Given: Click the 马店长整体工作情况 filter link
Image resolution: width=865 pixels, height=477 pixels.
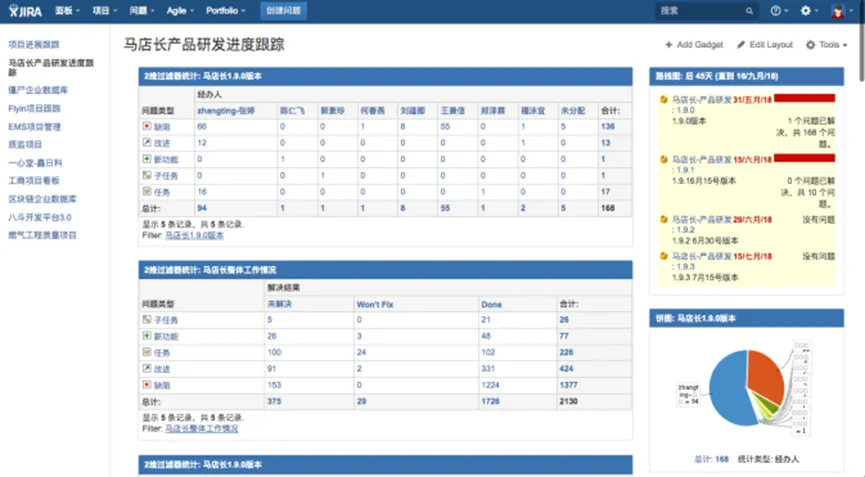Looking at the screenshot, I should click(x=201, y=428).
